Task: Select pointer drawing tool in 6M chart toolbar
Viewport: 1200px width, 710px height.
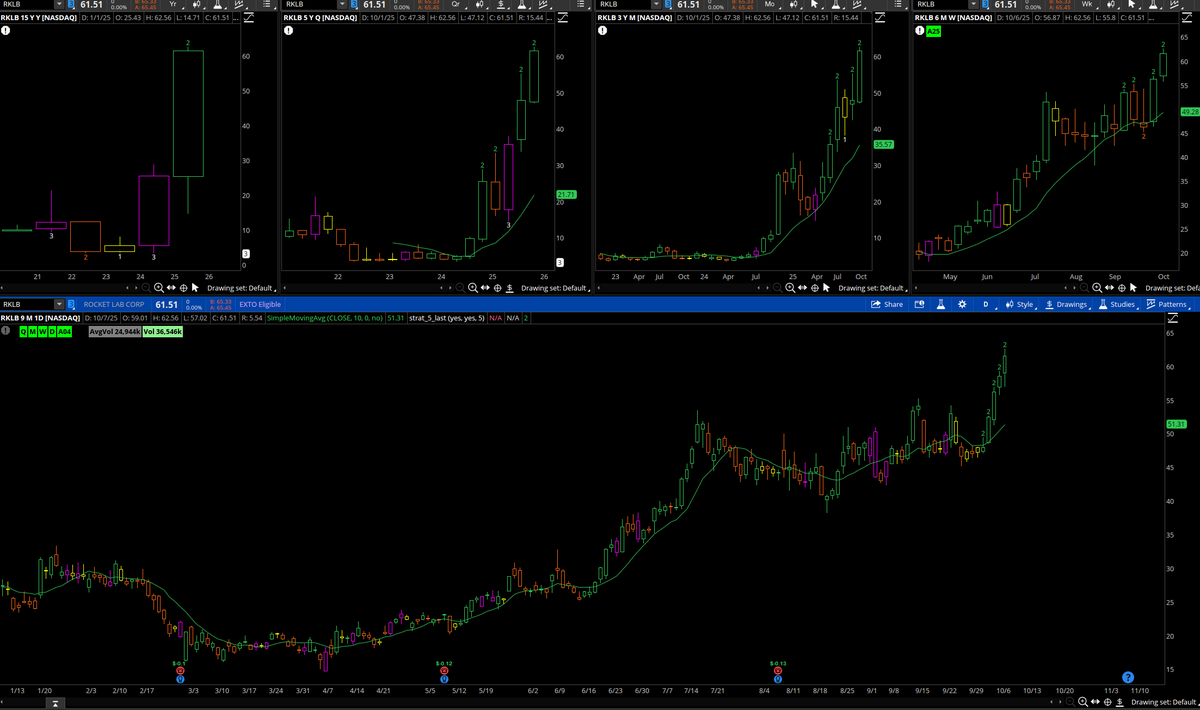Action: 1132,4
